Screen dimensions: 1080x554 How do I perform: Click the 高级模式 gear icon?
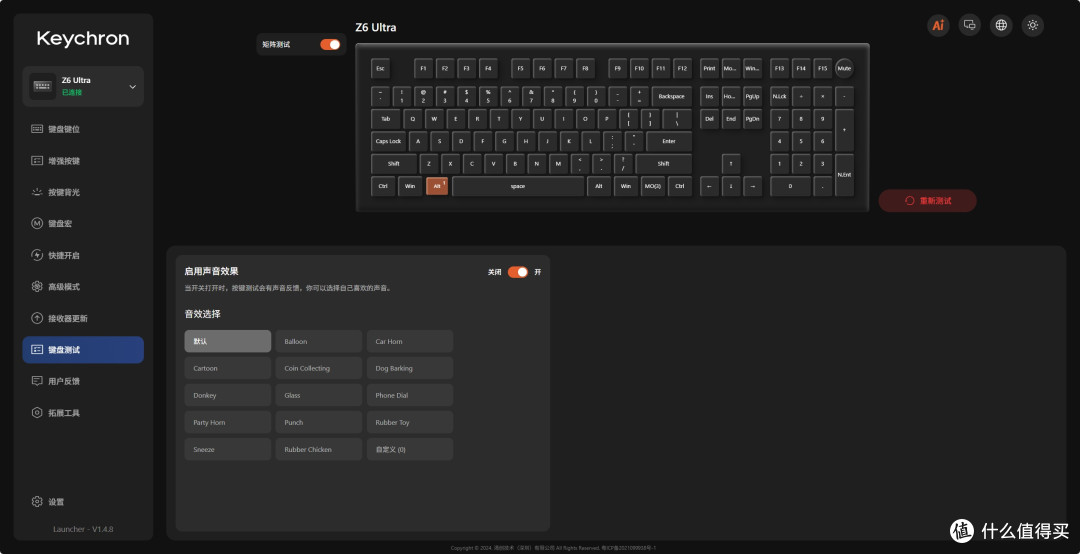point(37,287)
